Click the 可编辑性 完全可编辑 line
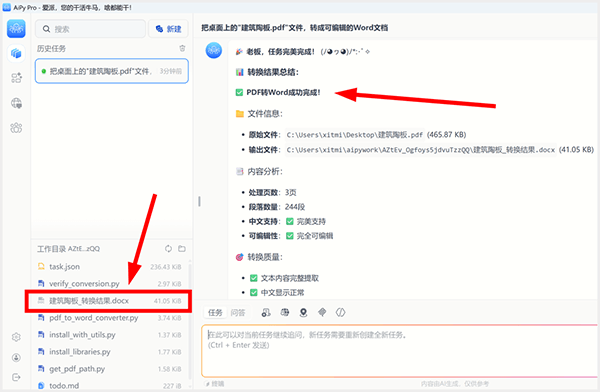 [291, 236]
